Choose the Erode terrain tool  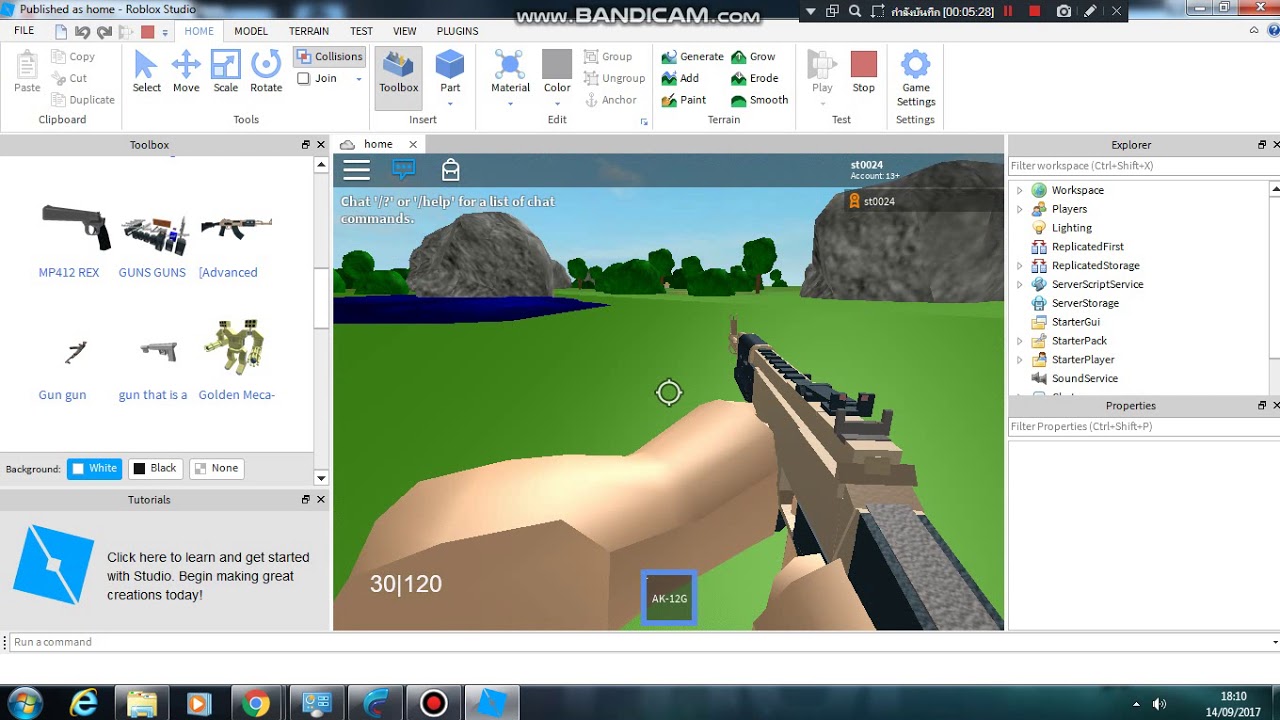[x=754, y=78]
